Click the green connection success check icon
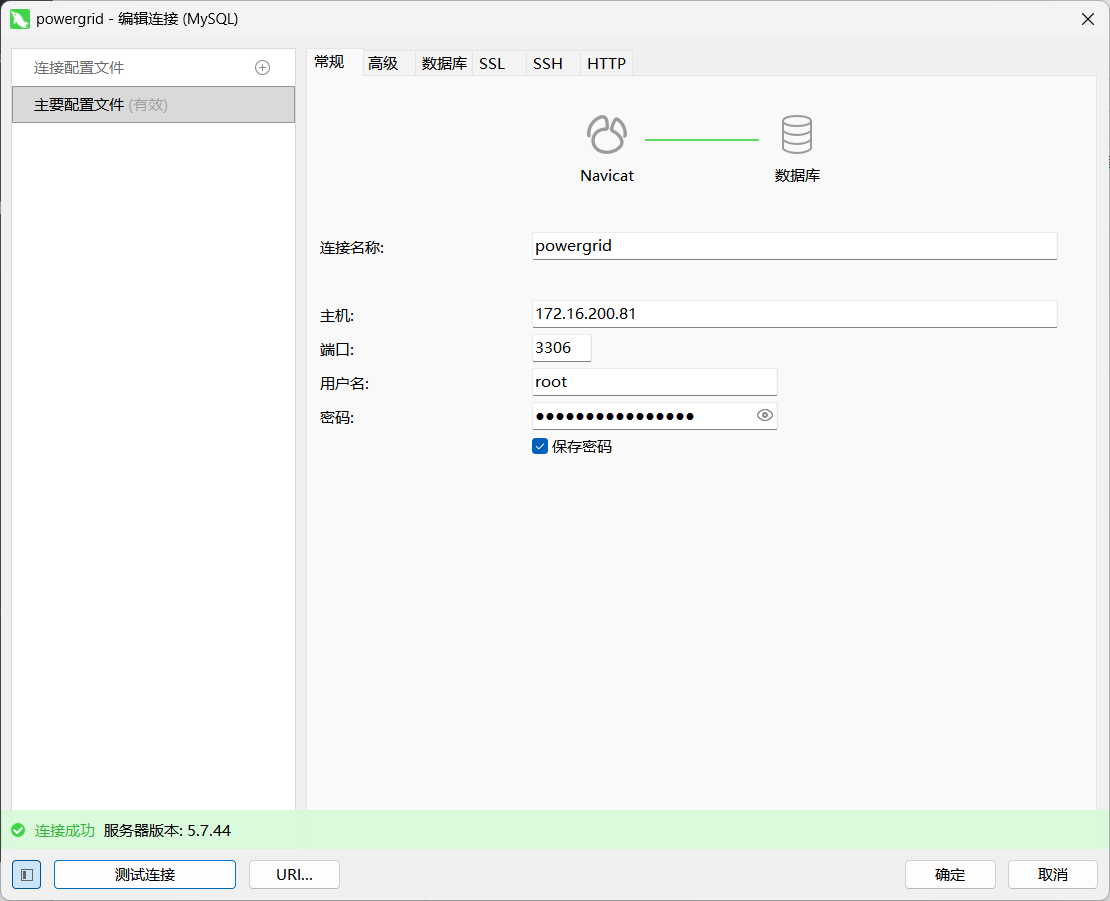1110x901 pixels. click(x=17, y=831)
